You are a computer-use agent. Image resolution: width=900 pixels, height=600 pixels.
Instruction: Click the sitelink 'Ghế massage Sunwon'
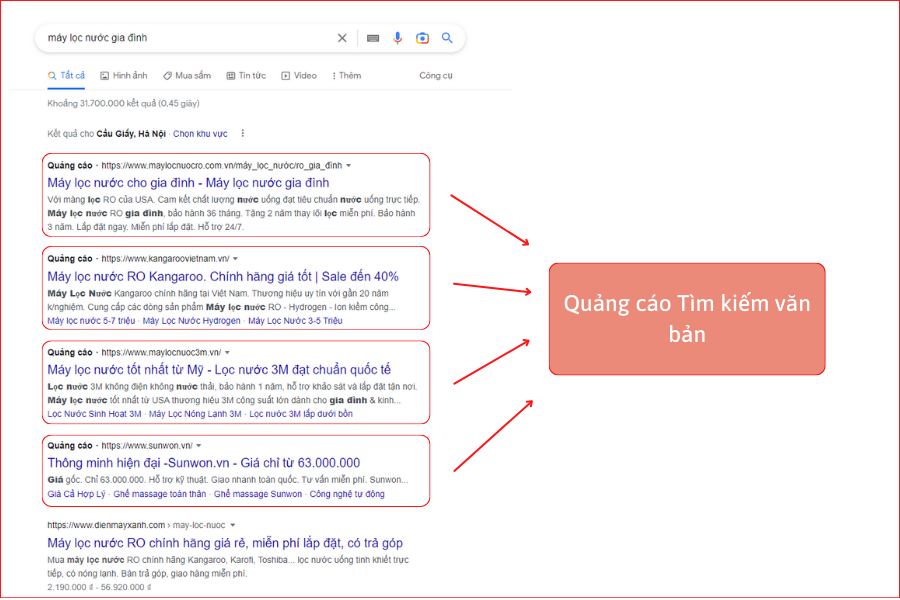(258, 494)
